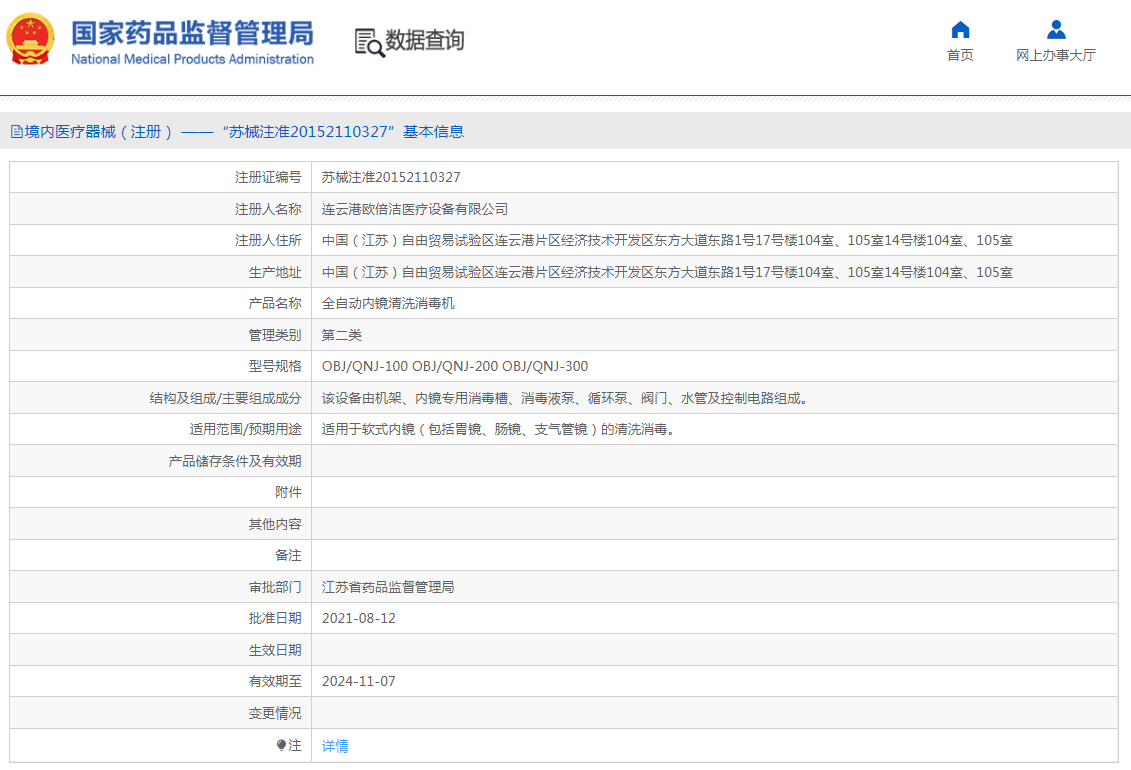Select the approval date 2021-08-12 cell
Screen dimensions: 1131x770
click(359, 618)
